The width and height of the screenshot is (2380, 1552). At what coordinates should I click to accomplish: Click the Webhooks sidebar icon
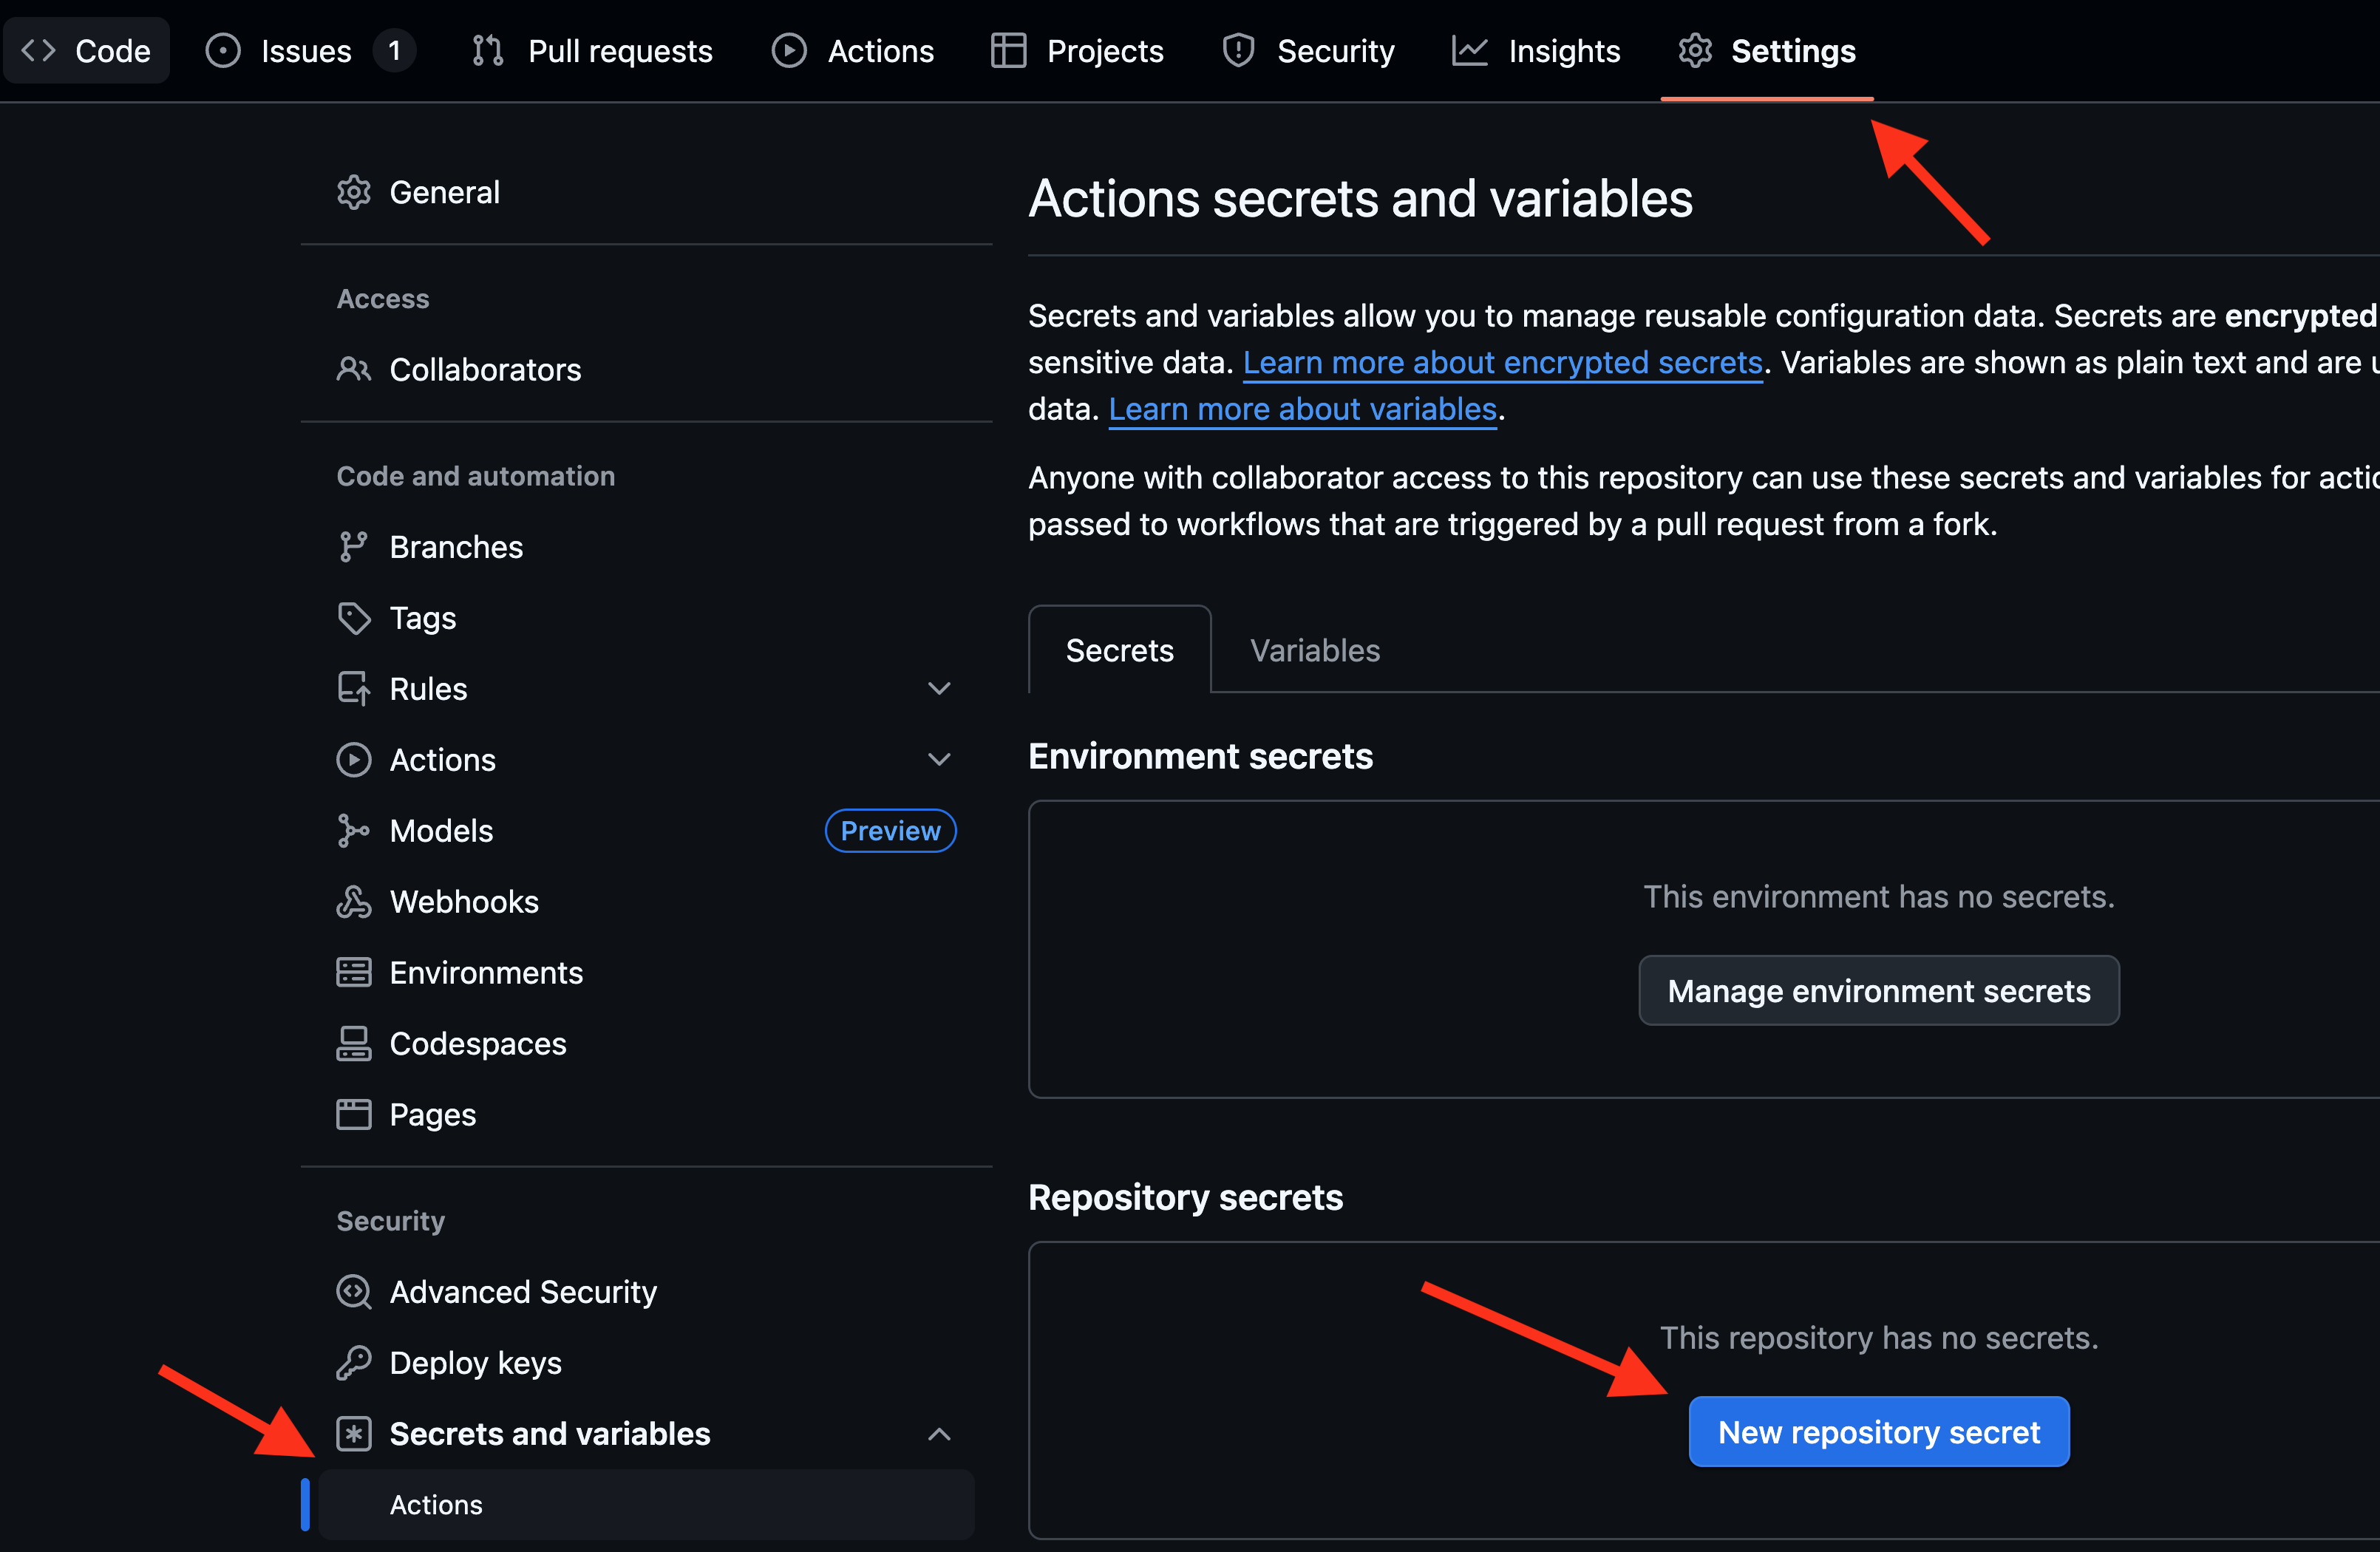(x=354, y=901)
